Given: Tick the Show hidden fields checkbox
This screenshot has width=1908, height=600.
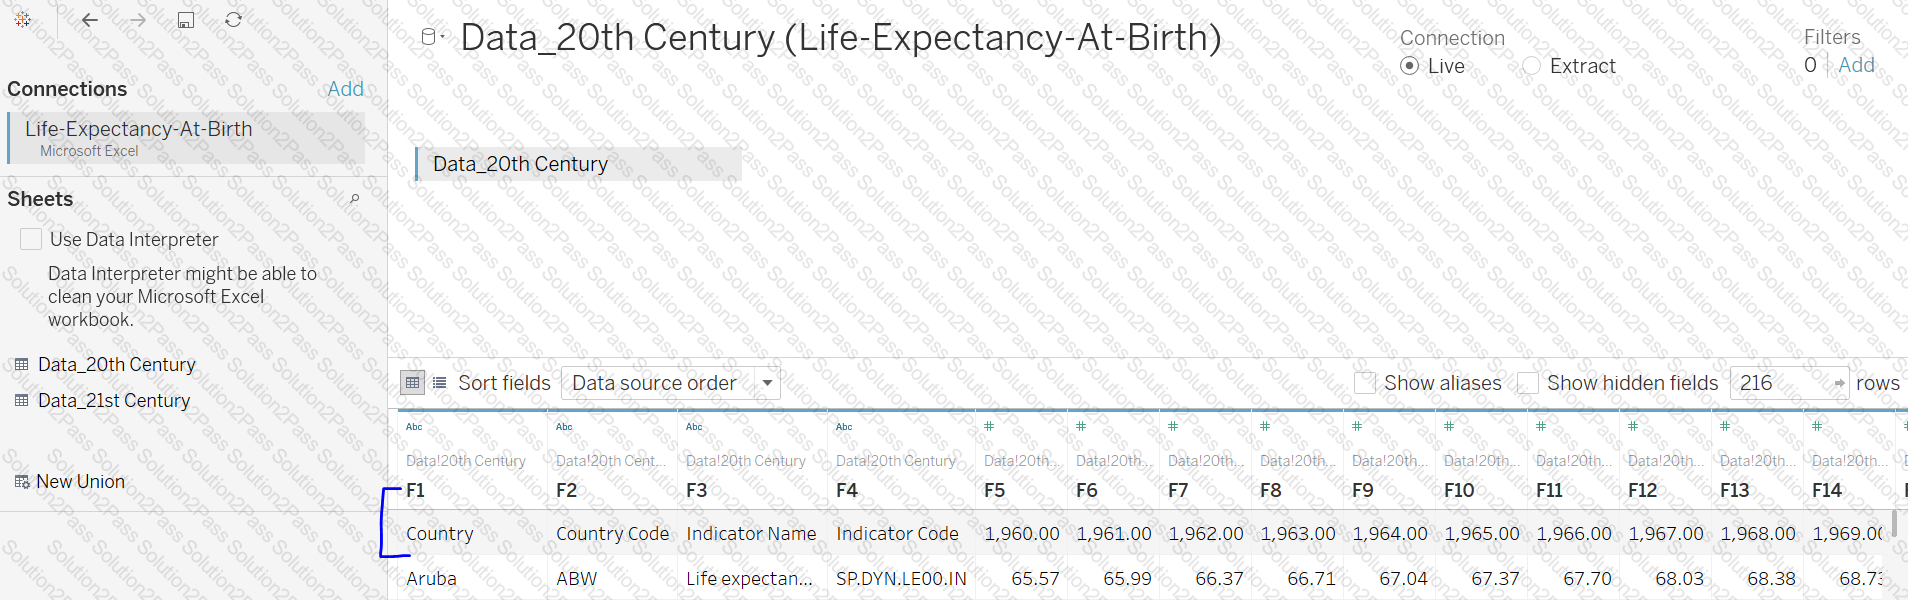Looking at the screenshot, I should click(1528, 383).
